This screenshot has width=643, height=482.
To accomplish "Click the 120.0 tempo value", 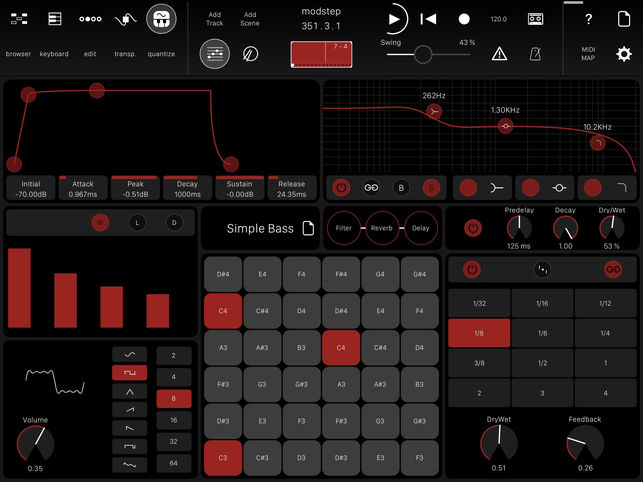I will click(x=499, y=19).
